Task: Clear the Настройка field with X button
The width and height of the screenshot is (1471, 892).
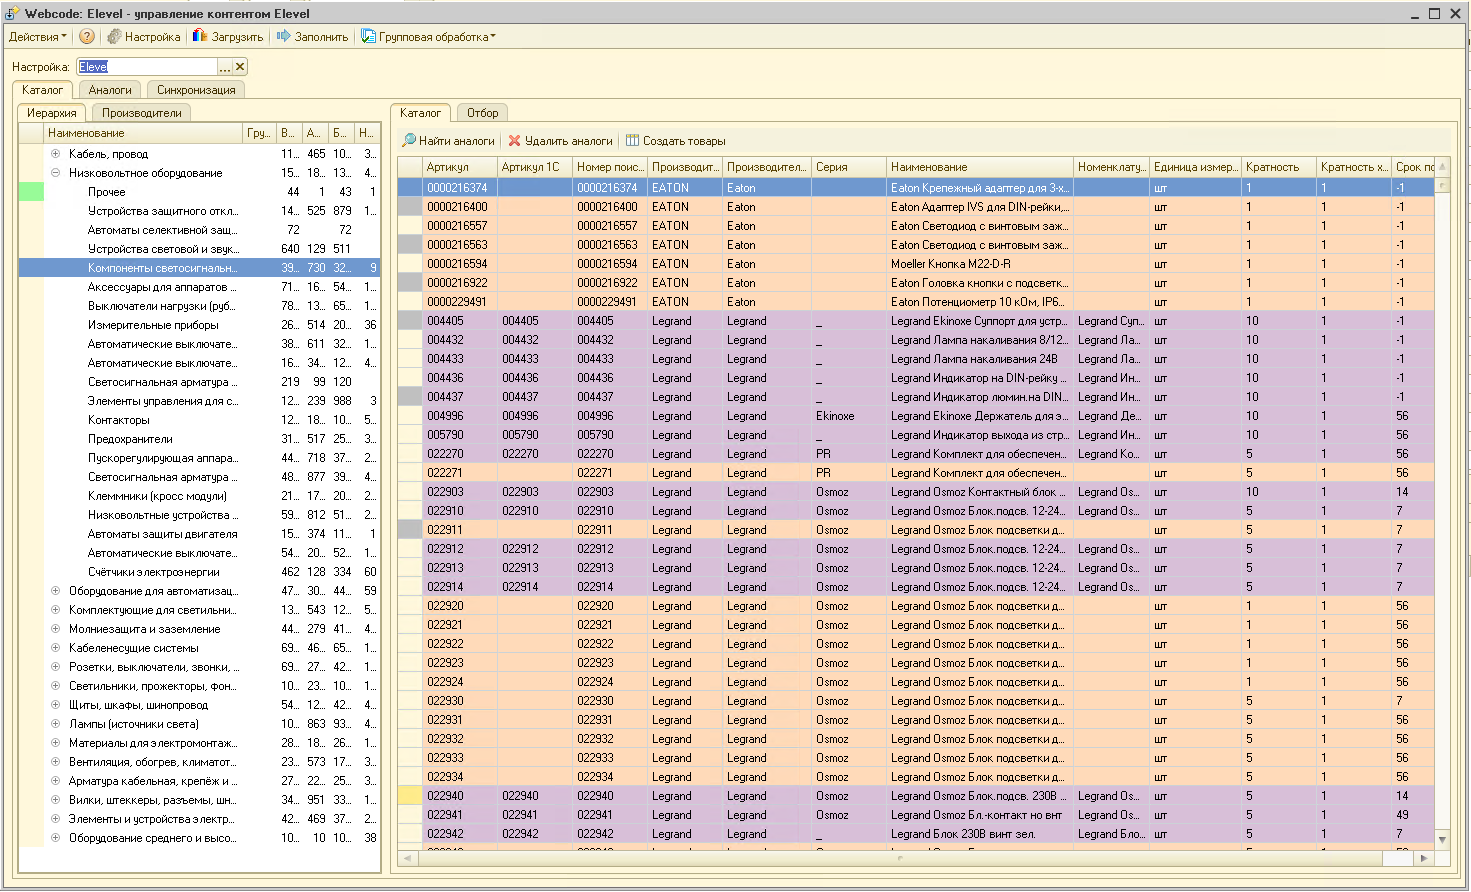Action: 240,67
